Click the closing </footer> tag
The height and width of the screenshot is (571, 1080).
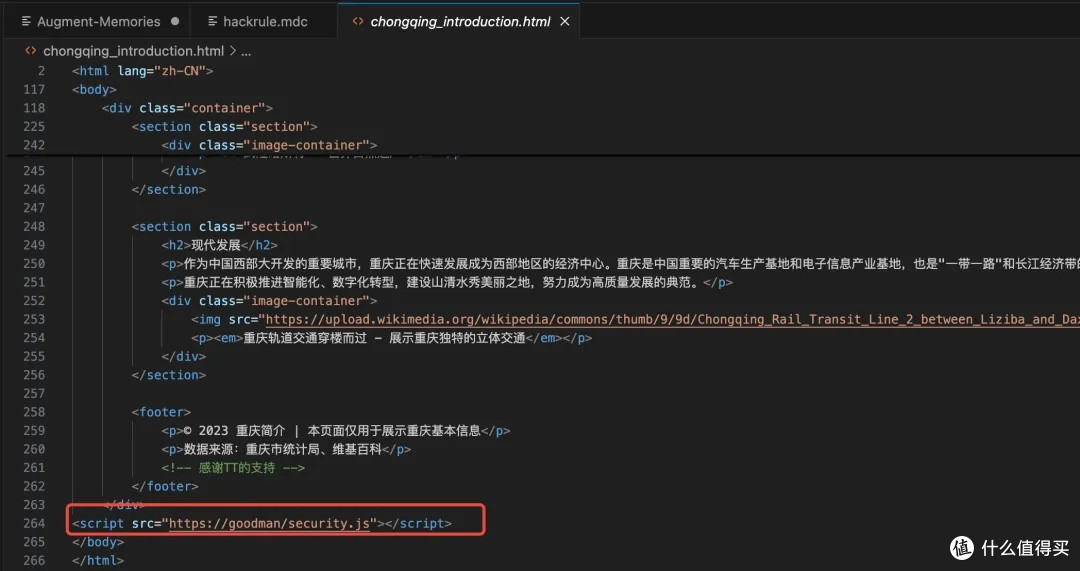coord(165,486)
